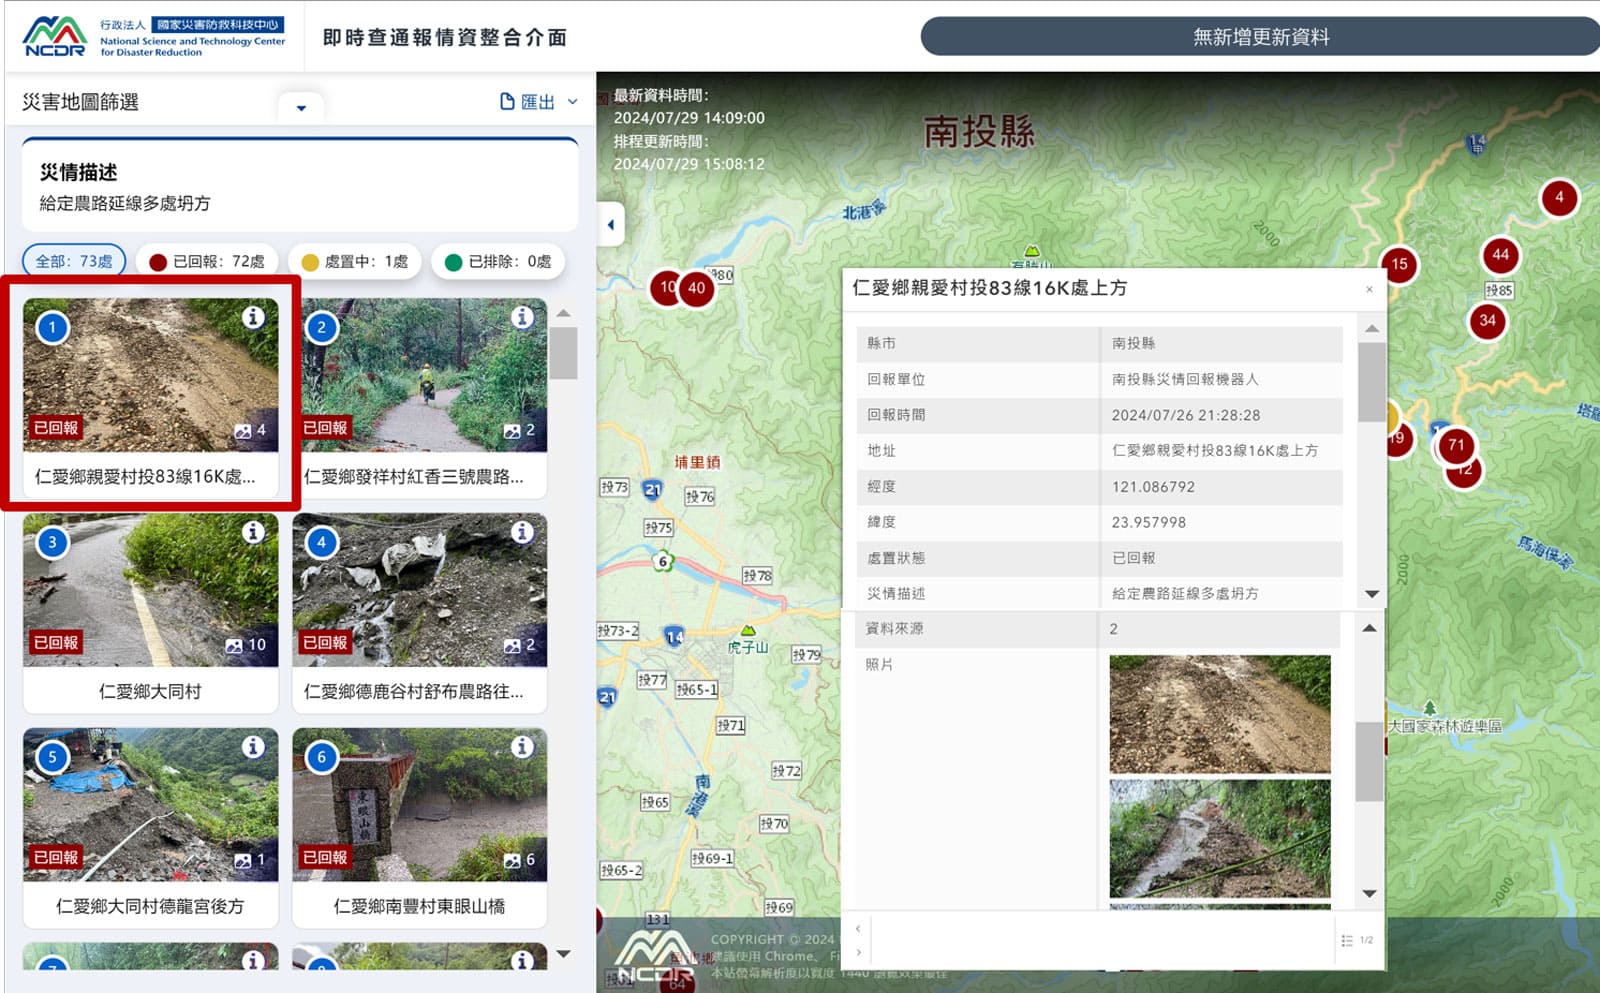Expand the 災害地圖篩選 dropdown arrow
The height and width of the screenshot is (993, 1600).
pos(301,107)
